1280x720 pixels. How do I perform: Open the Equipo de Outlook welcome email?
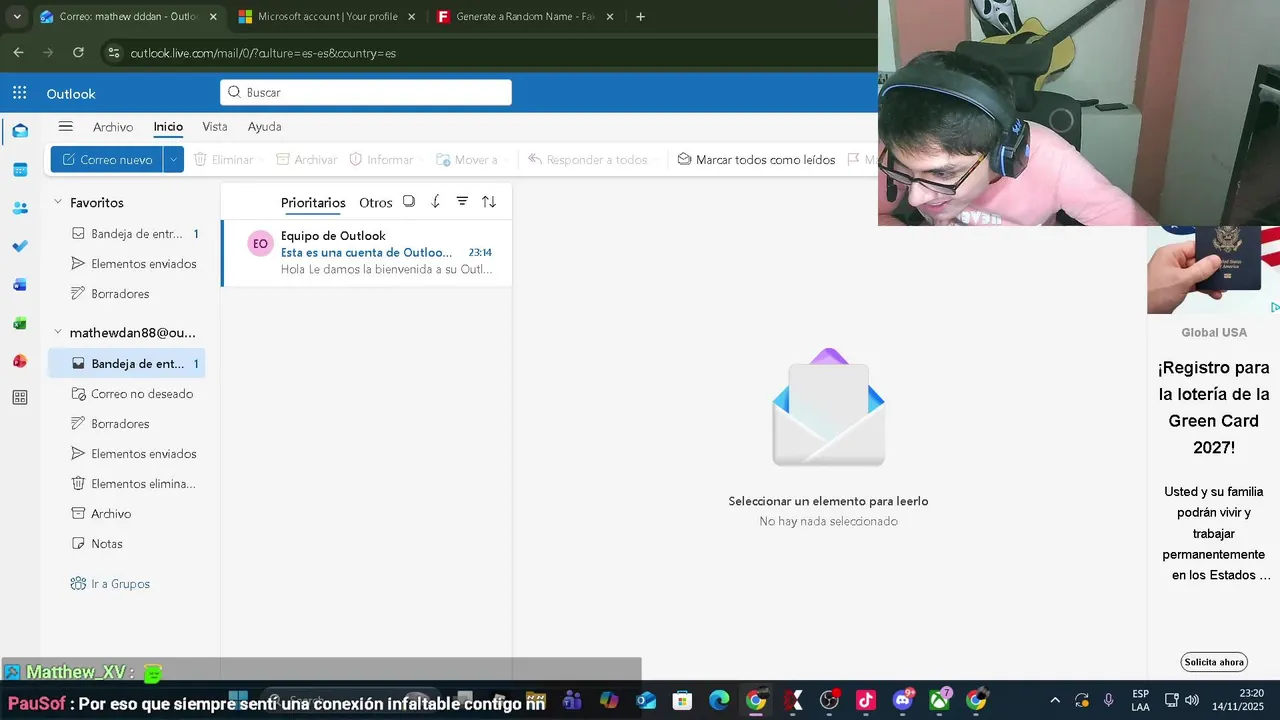367,253
